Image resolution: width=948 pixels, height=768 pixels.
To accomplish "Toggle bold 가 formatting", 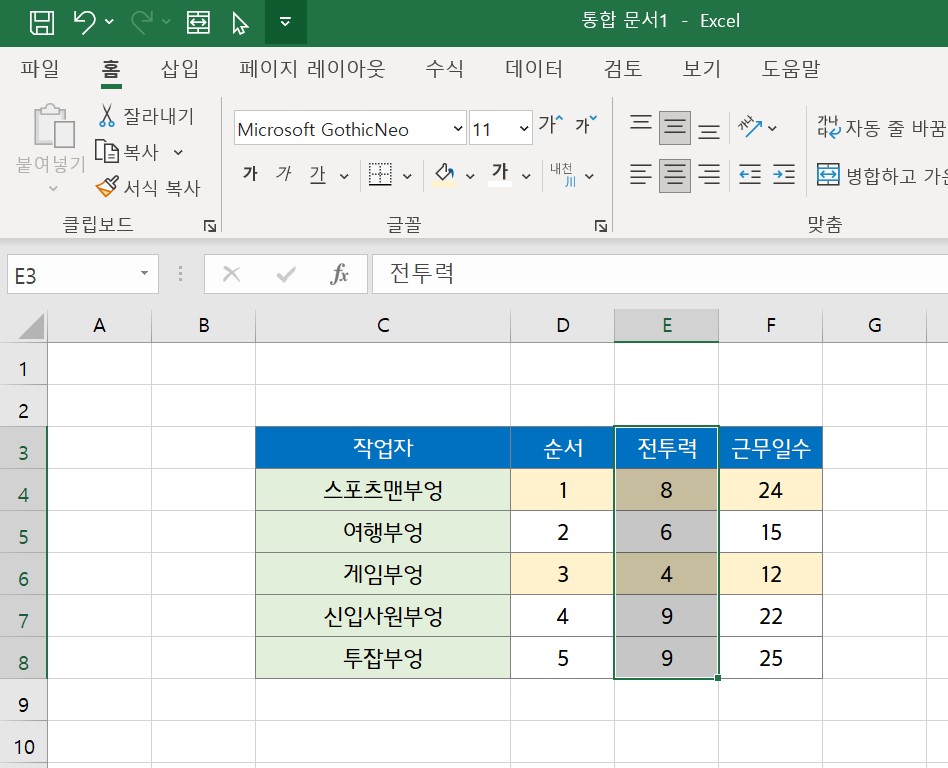I will [250, 175].
